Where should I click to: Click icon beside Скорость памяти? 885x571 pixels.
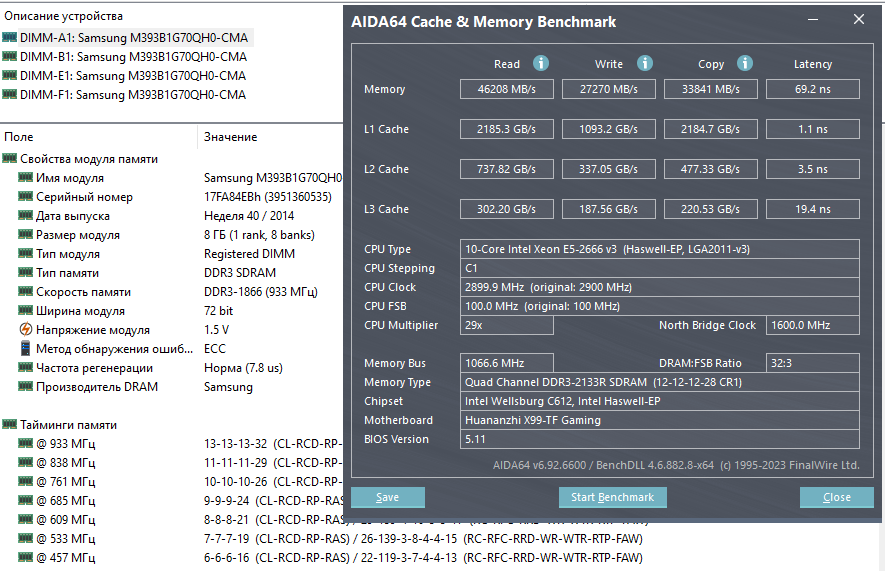coord(25,292)
